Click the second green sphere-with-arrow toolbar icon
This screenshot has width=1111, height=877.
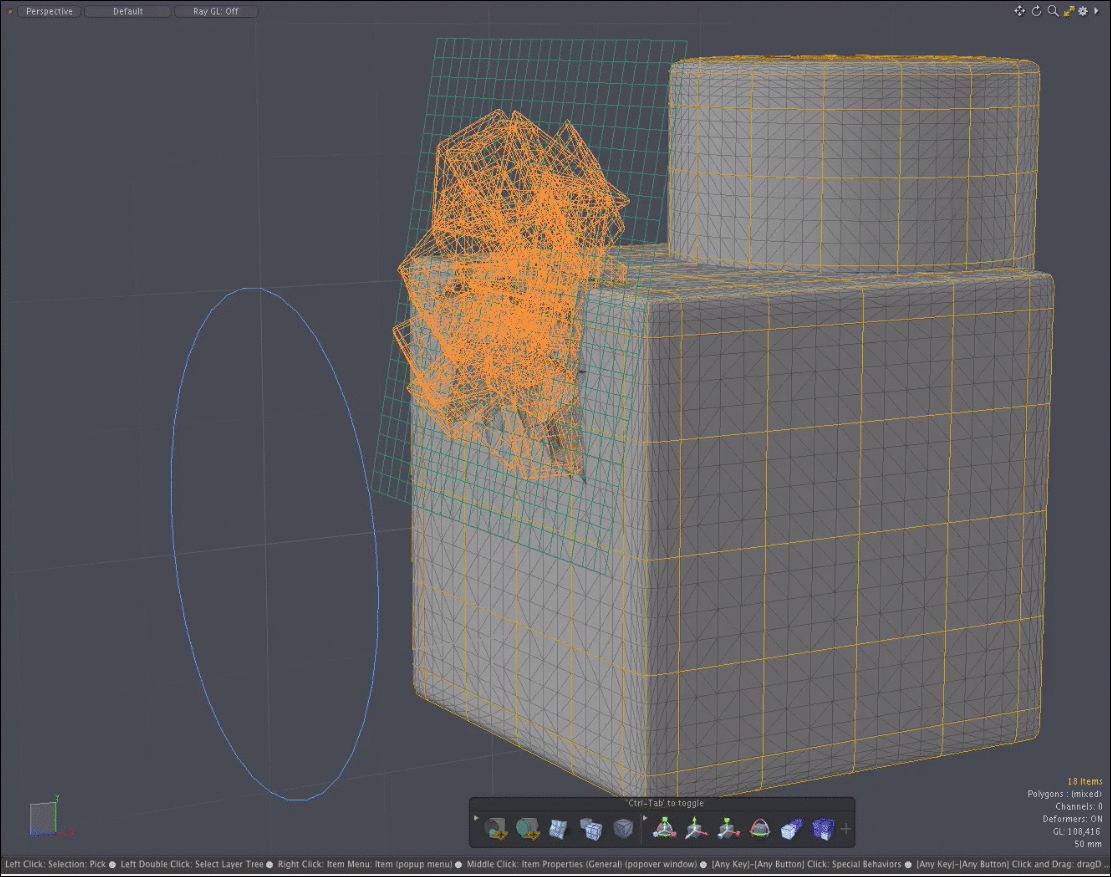tap(527, 828)
